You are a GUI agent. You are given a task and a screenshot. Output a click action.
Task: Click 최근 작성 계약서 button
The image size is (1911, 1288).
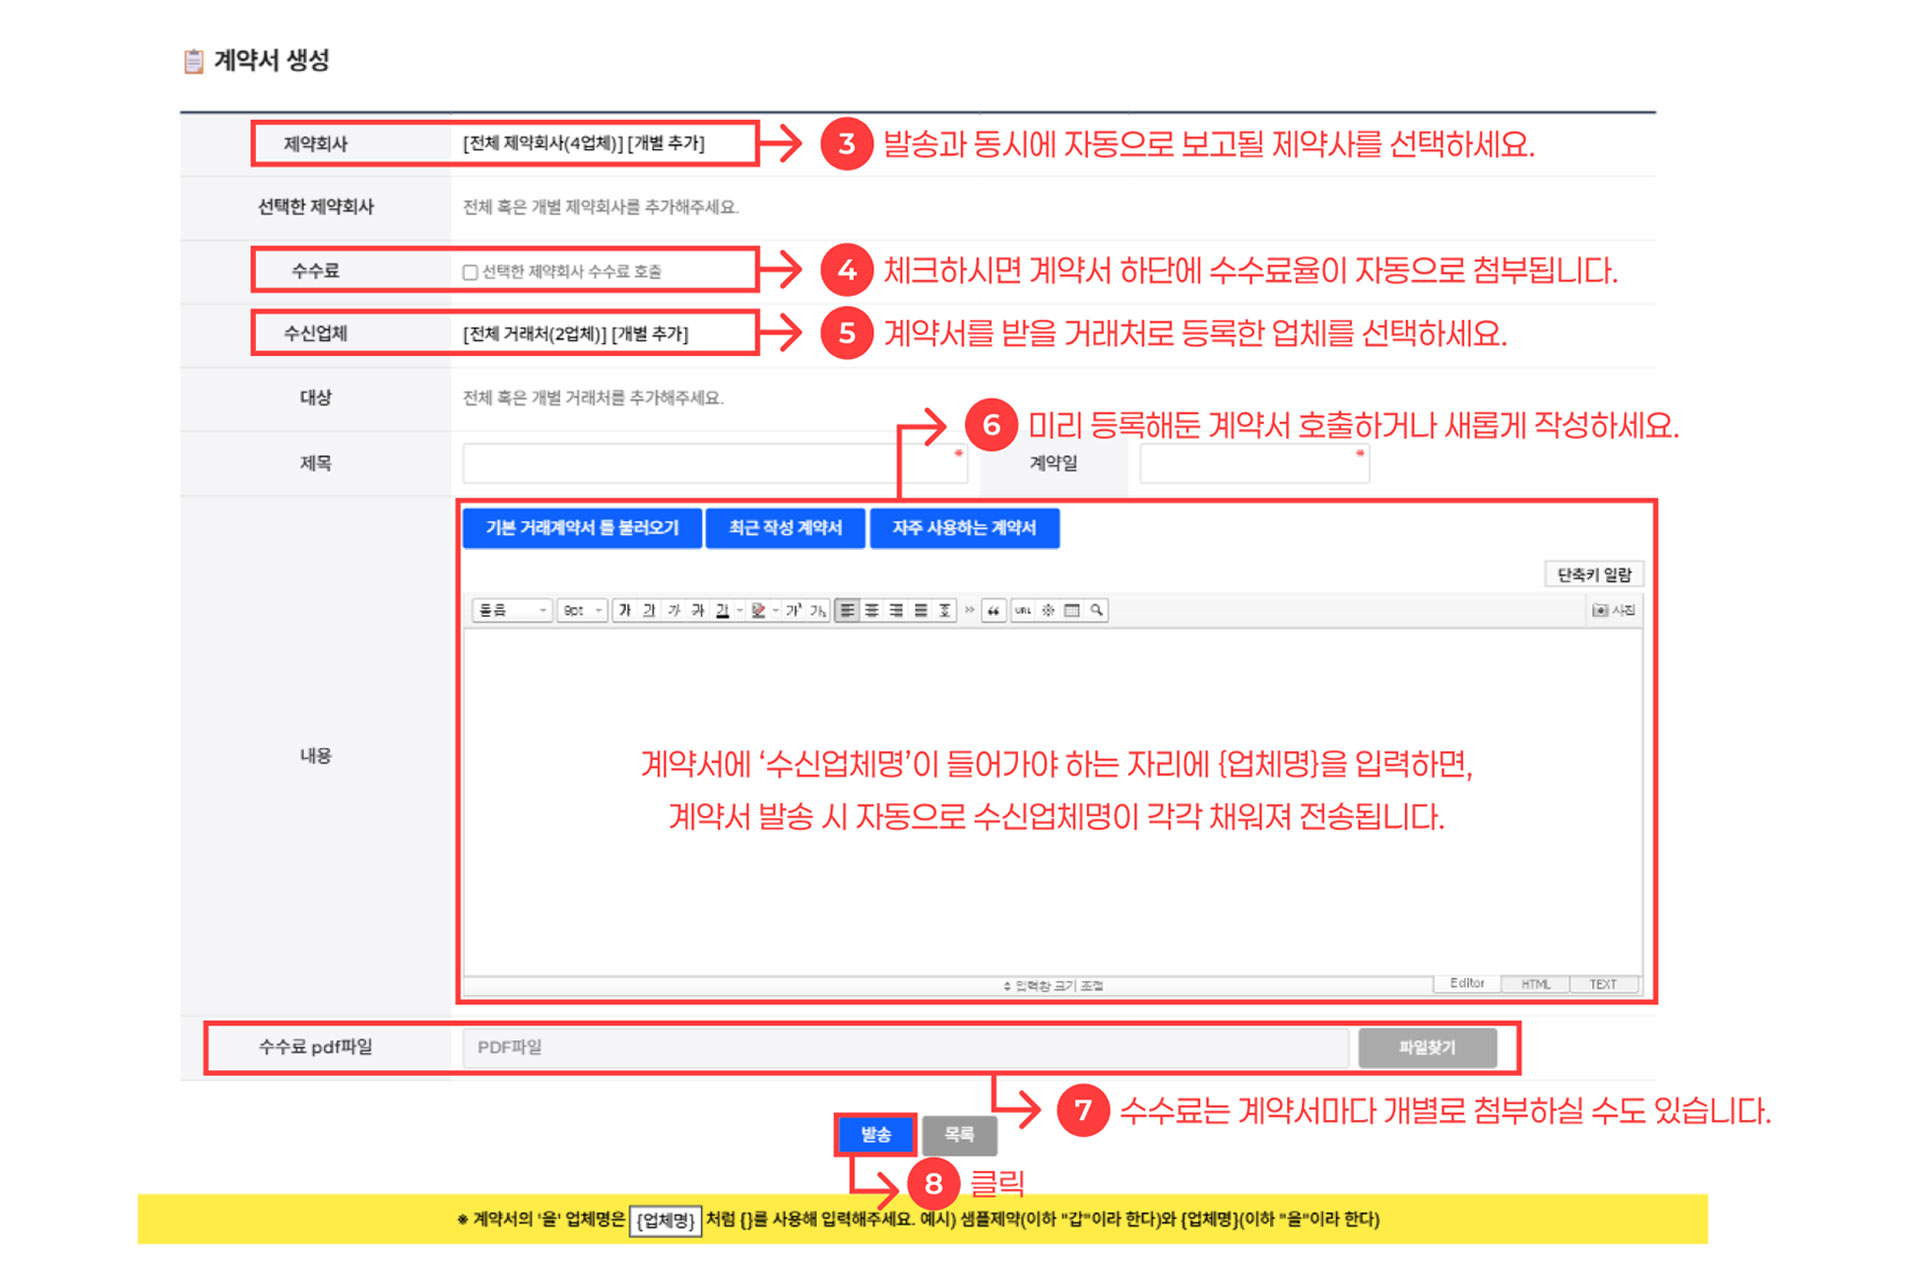click(x=785, y=528)
